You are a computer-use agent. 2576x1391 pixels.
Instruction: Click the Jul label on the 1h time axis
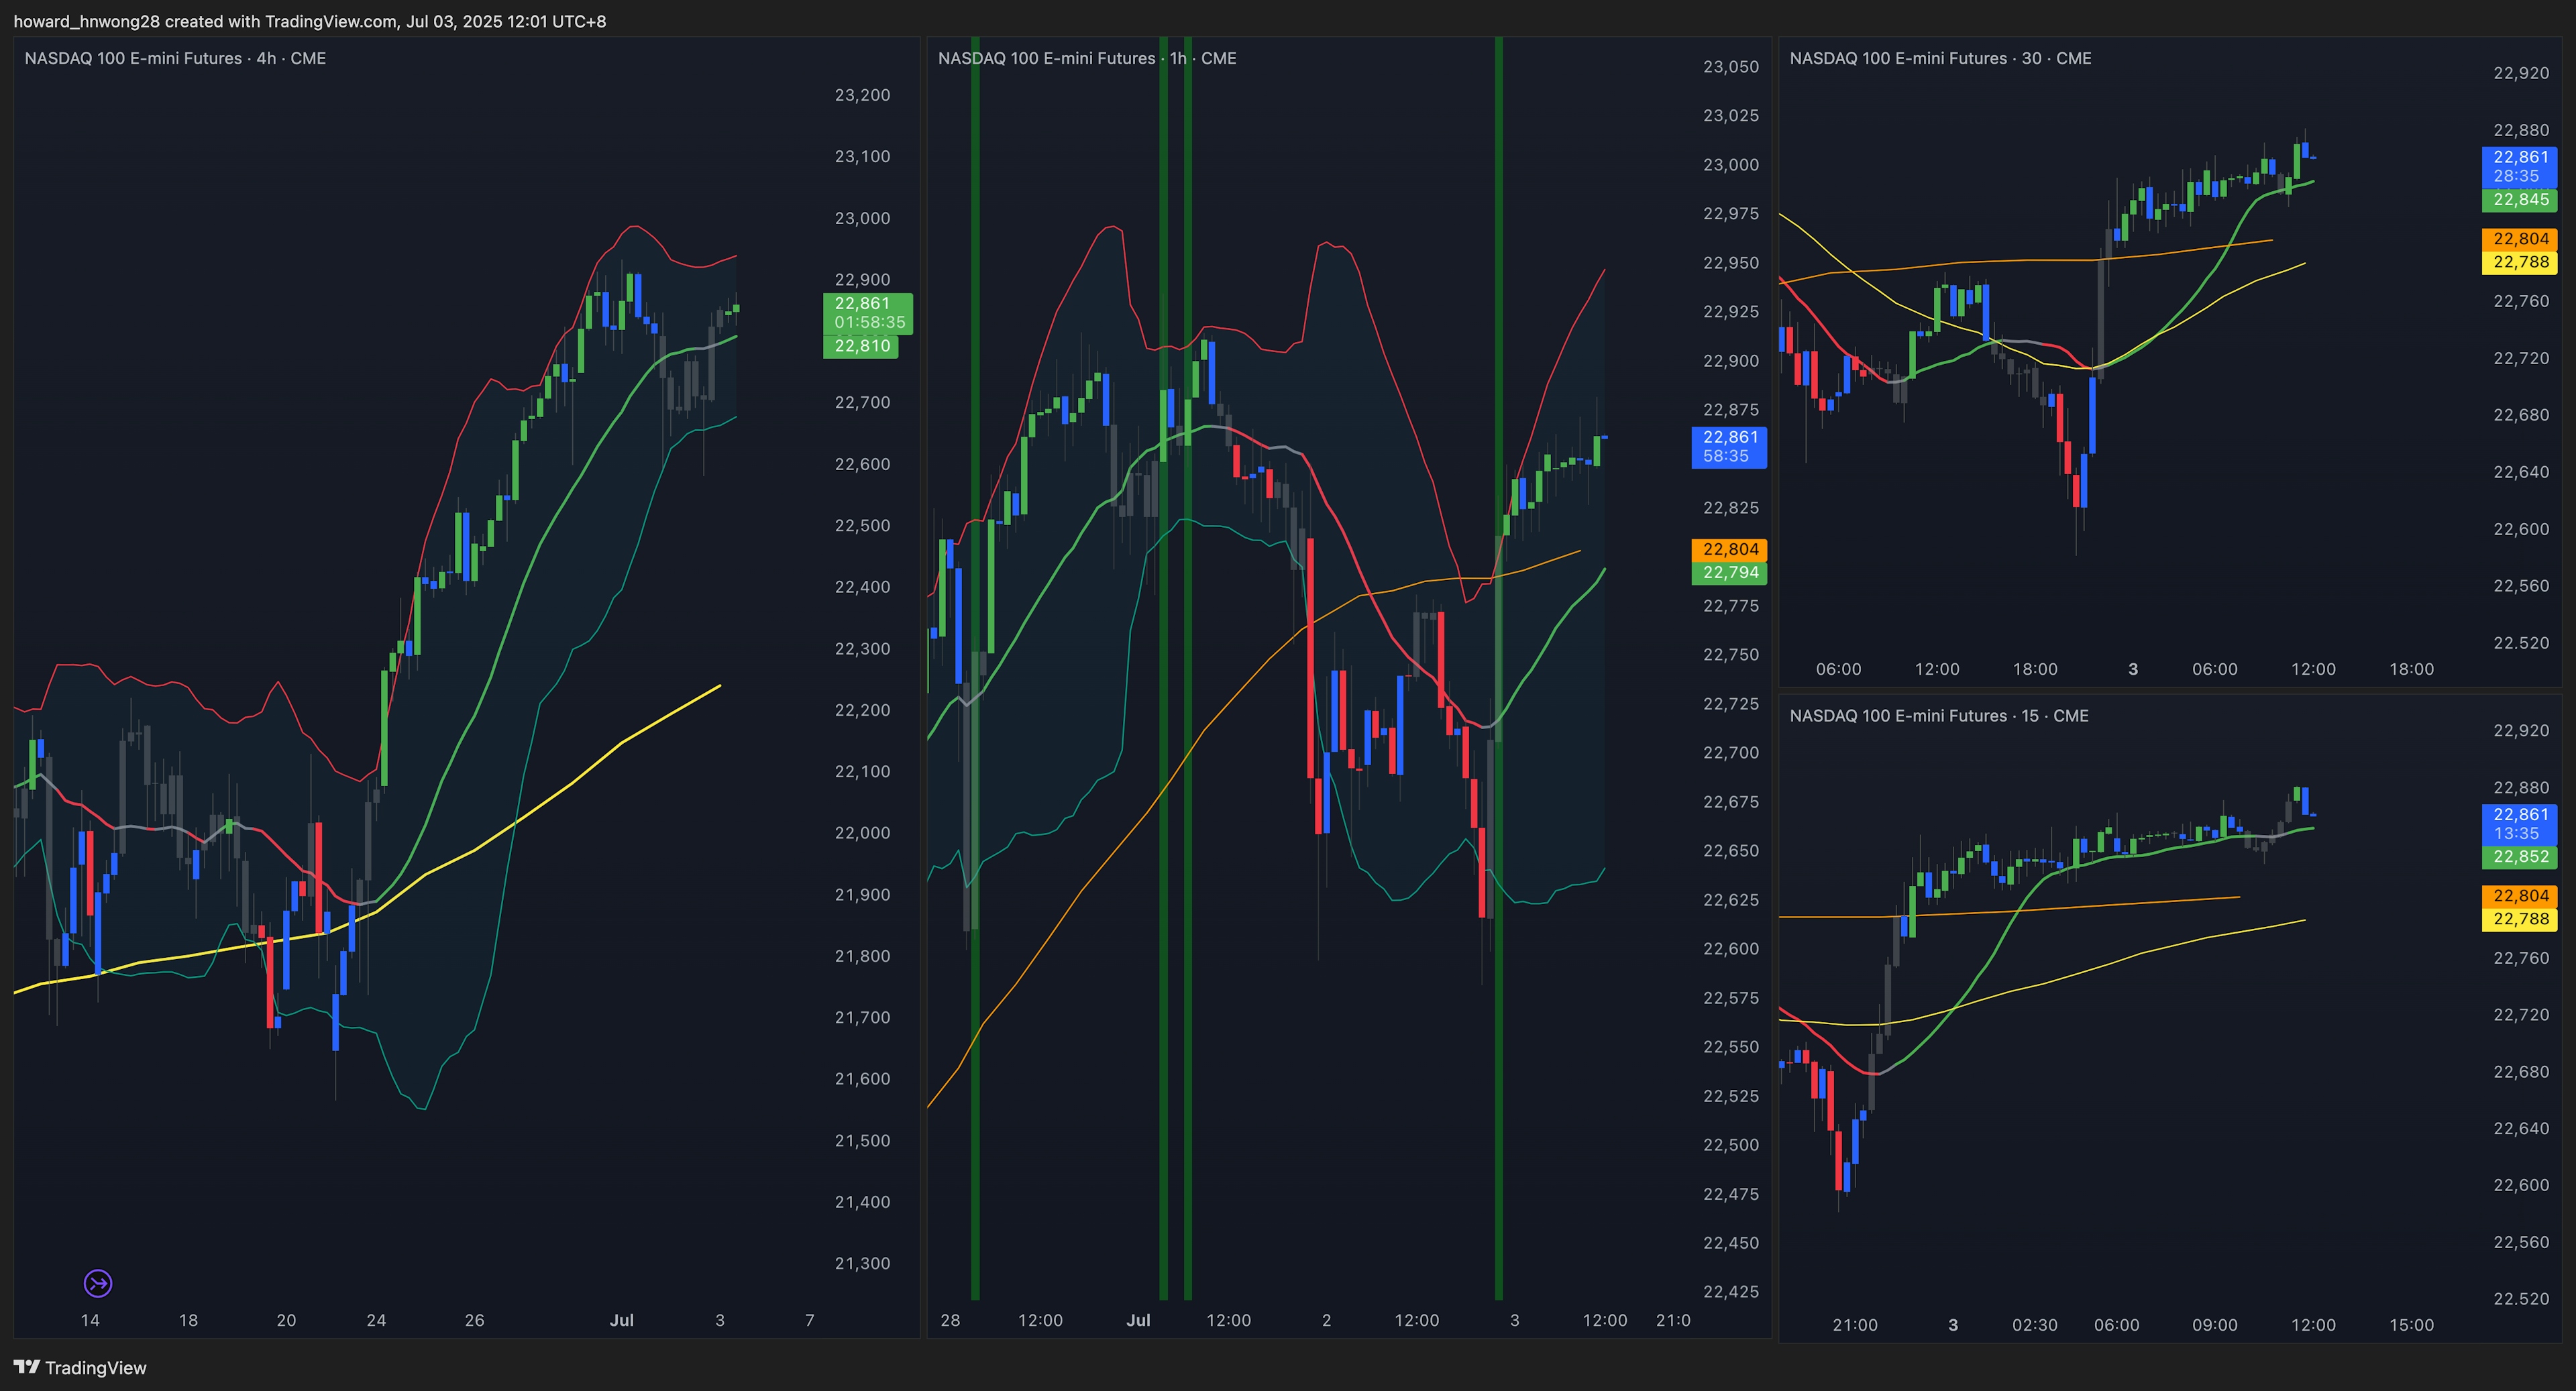[1138, 1320]
